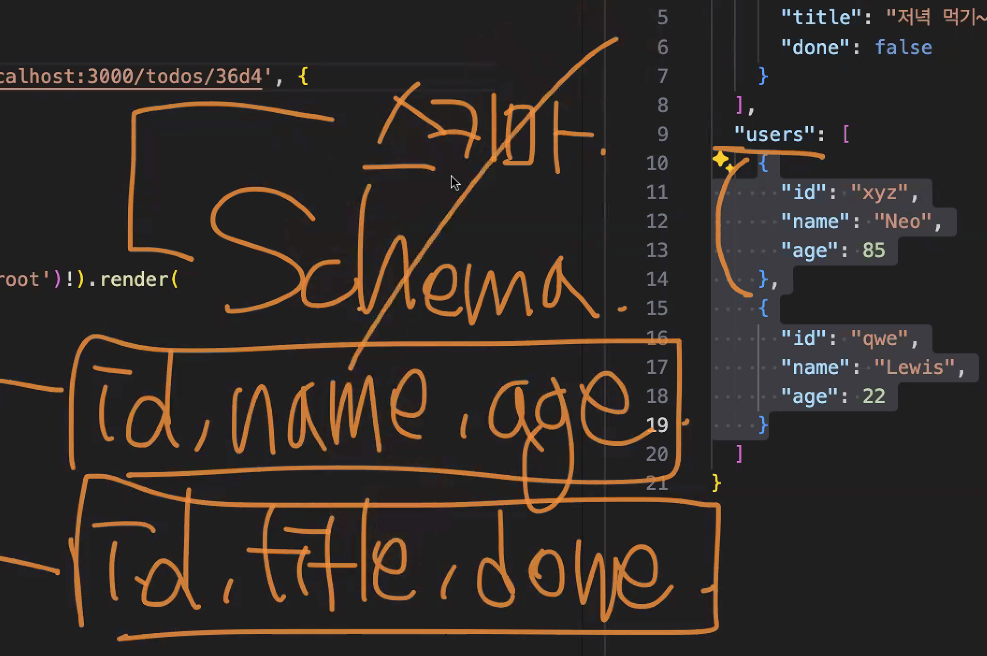The height and width of the screenshot is (656, 987).
Task: Click the age value 22
Action: (874, 396)
